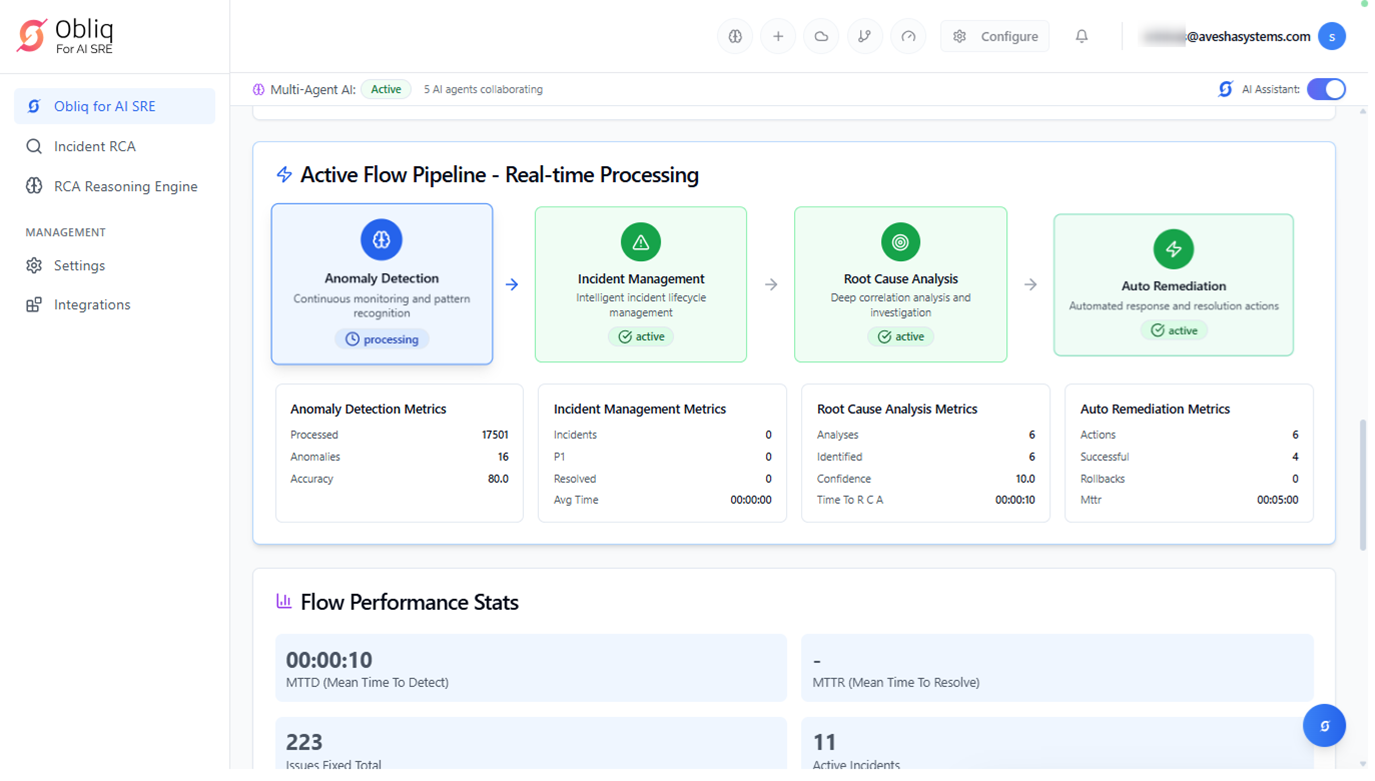Viewport: 1375px width, 781px height.
Task: Navigate to Integrations page
Action: (x=92, y=305)
